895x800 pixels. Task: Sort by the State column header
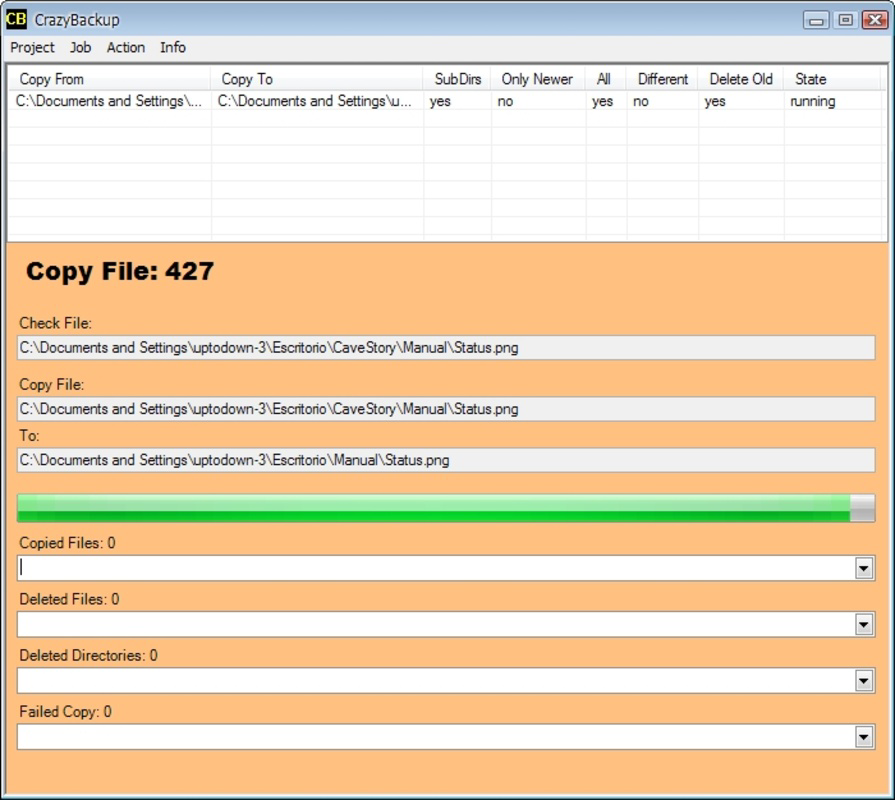tap(832, 79)
